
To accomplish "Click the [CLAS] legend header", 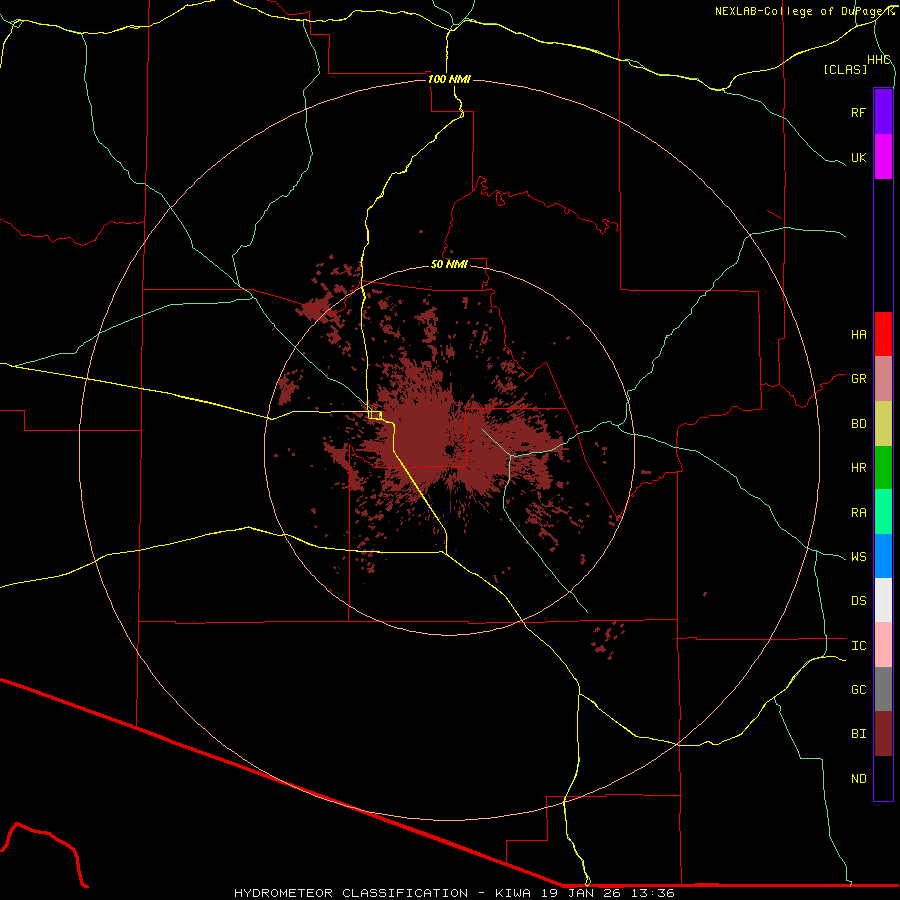I will pos(844,69).
